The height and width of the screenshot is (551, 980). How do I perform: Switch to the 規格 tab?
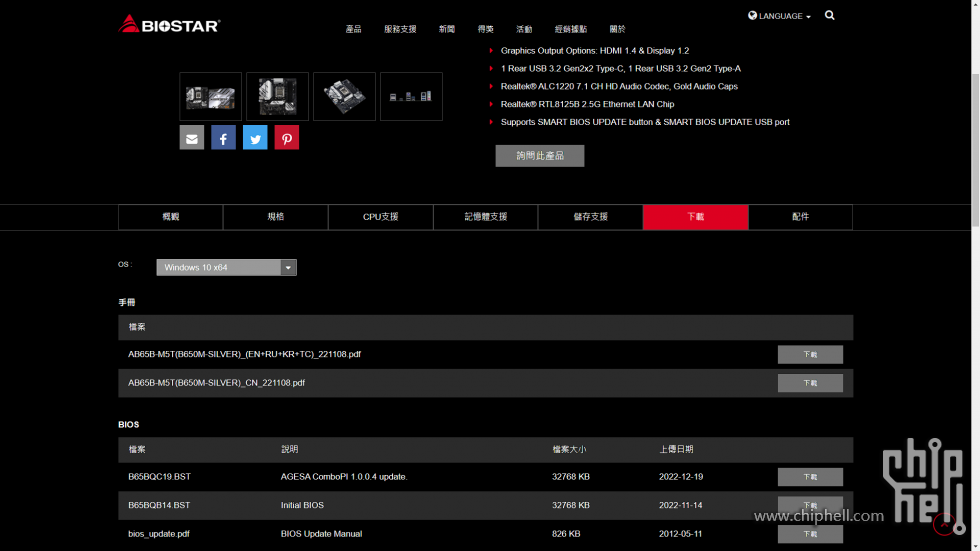pos(276,217)
